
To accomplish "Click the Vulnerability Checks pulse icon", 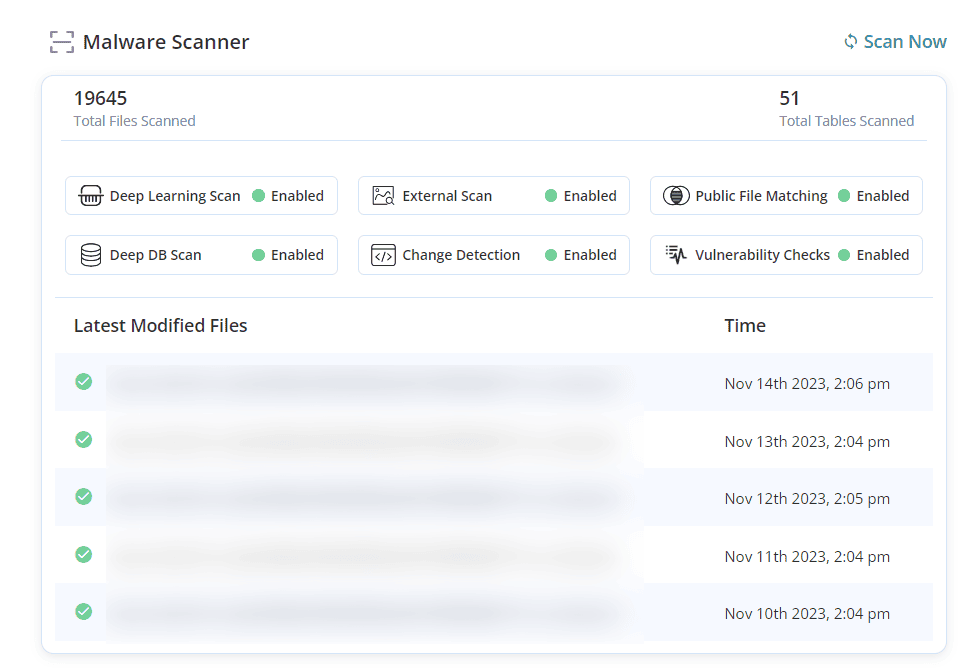I will [677, 255].
